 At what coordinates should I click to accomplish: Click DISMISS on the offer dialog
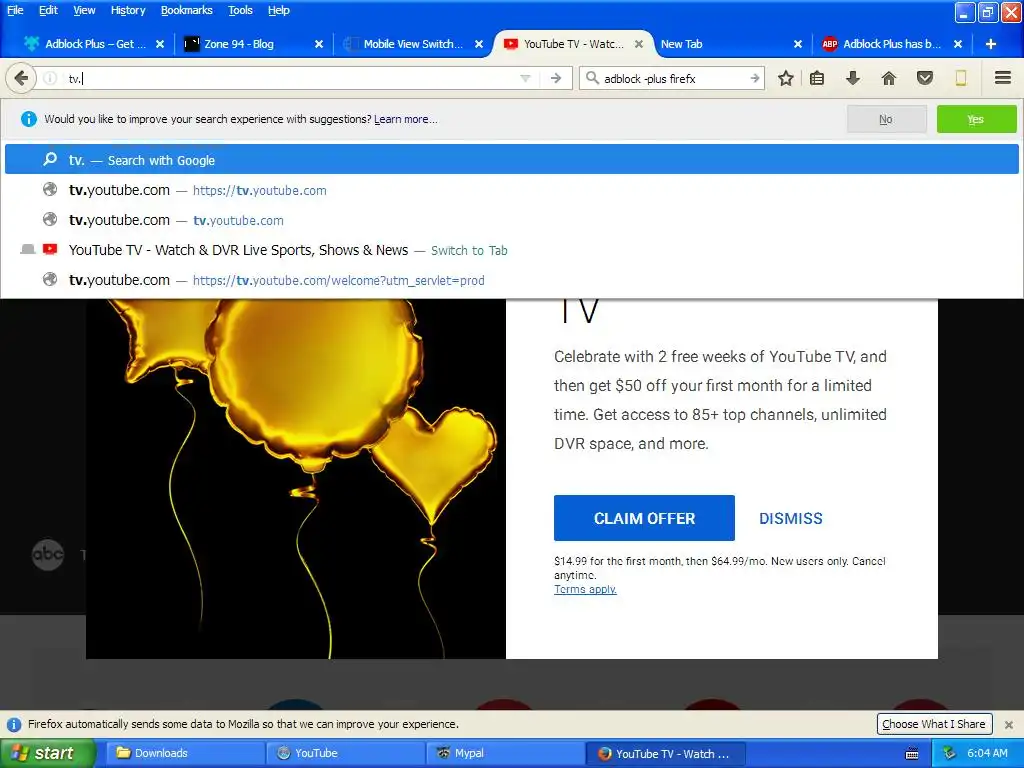tap(790, 519)
